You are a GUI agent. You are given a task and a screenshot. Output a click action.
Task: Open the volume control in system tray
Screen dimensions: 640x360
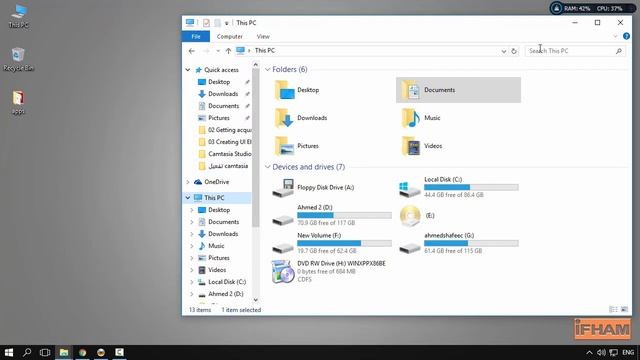[601, 352]
